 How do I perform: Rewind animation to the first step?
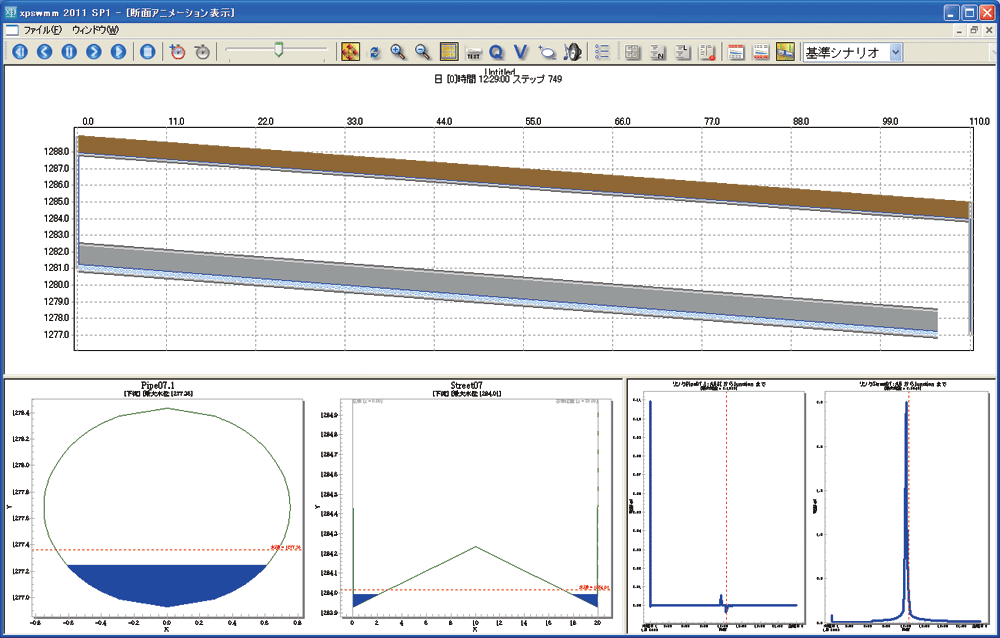pyautogui.click(x=20, y=51)
